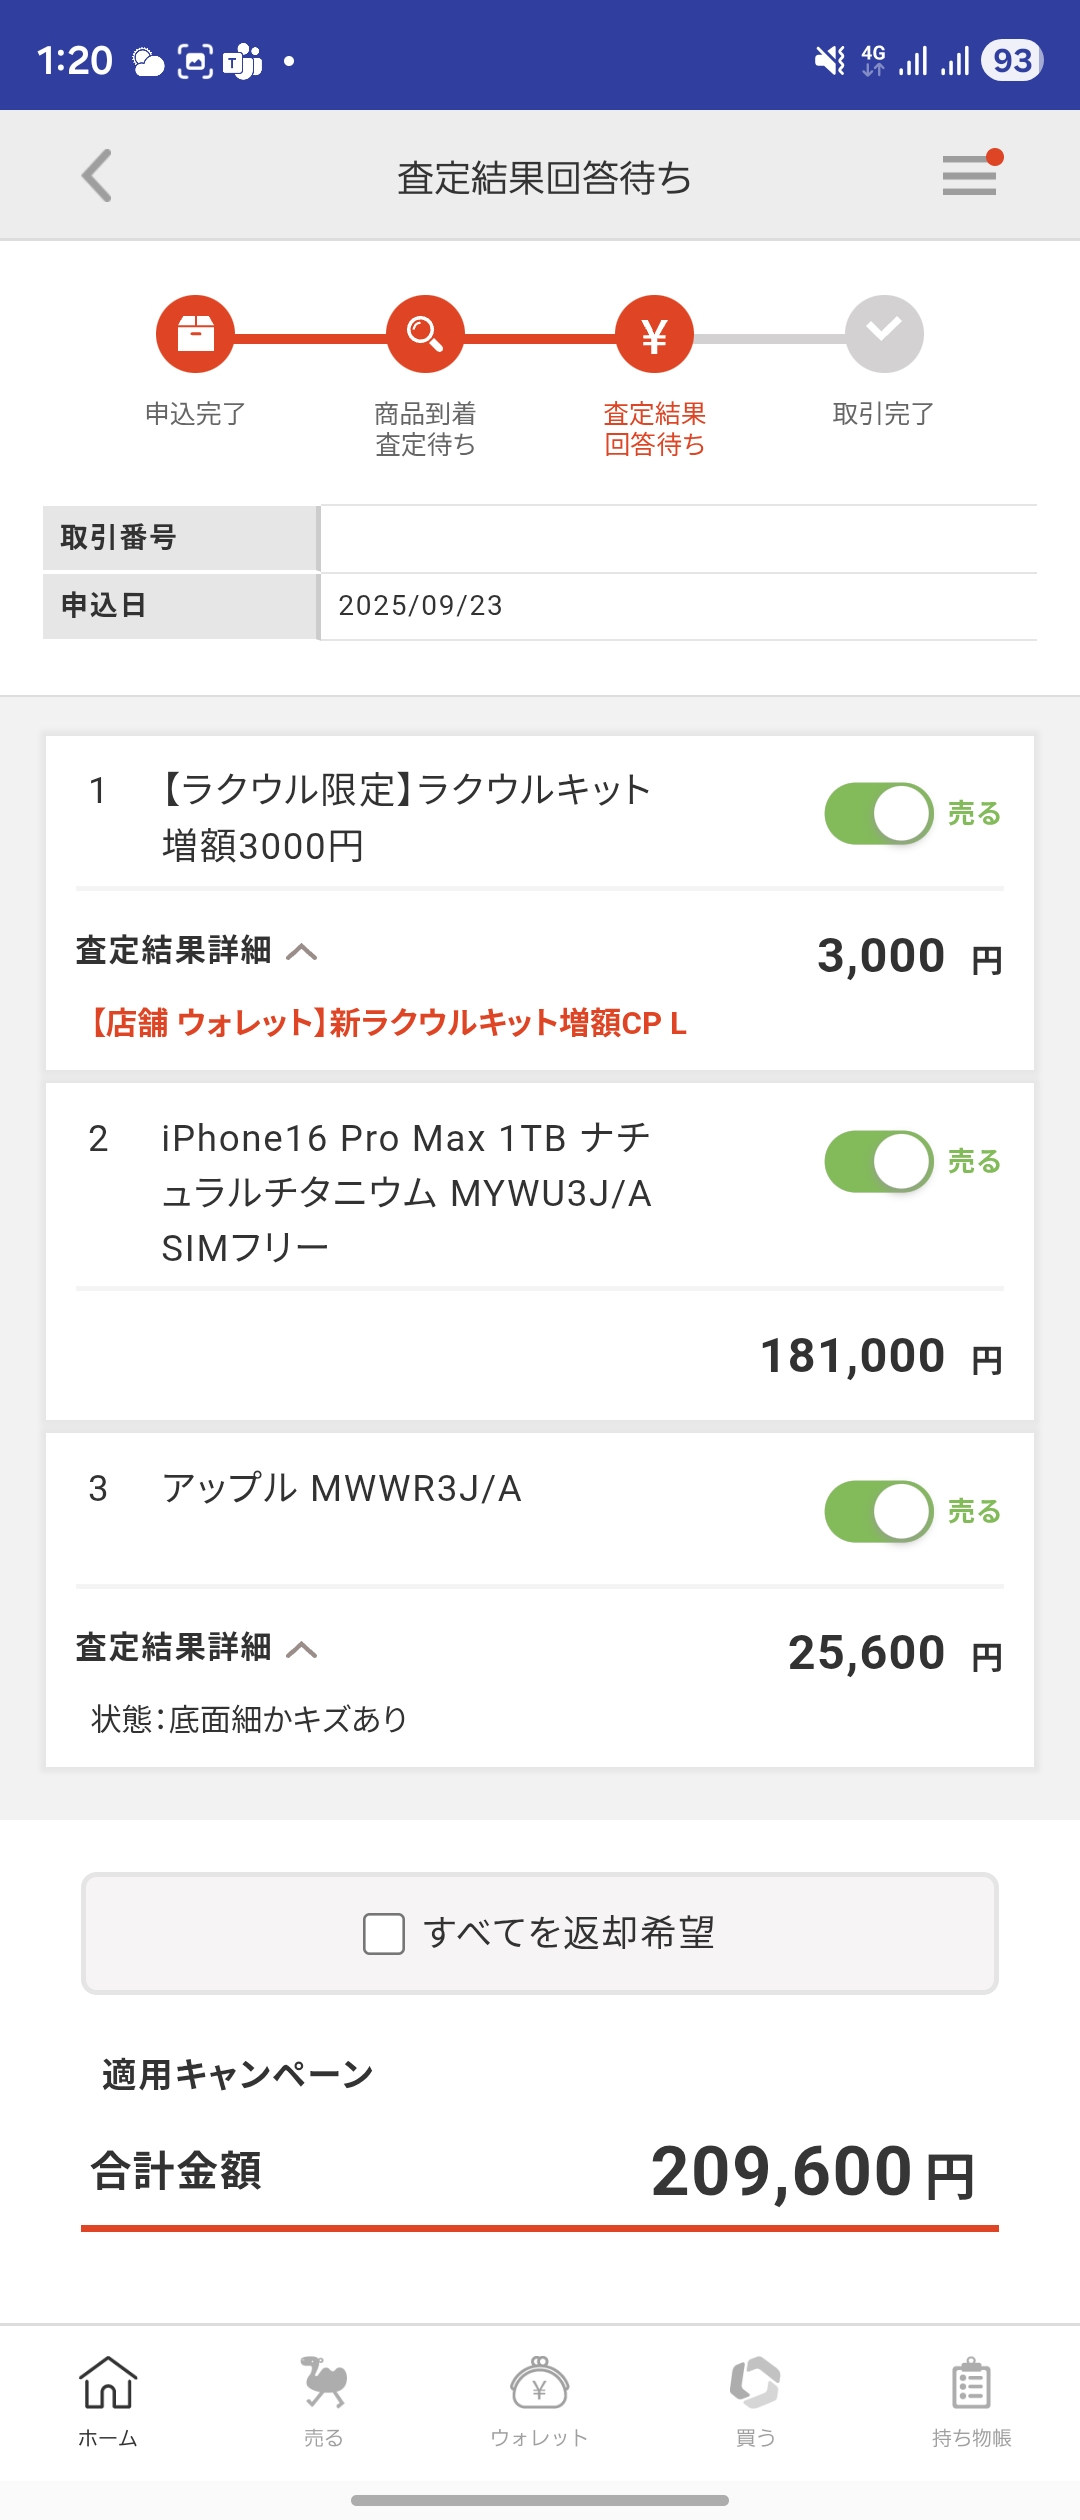The width and height of the screenshot is (1080, 2520).
Task: Tap the 適用キャンペーン heading
Action: 238,2075
